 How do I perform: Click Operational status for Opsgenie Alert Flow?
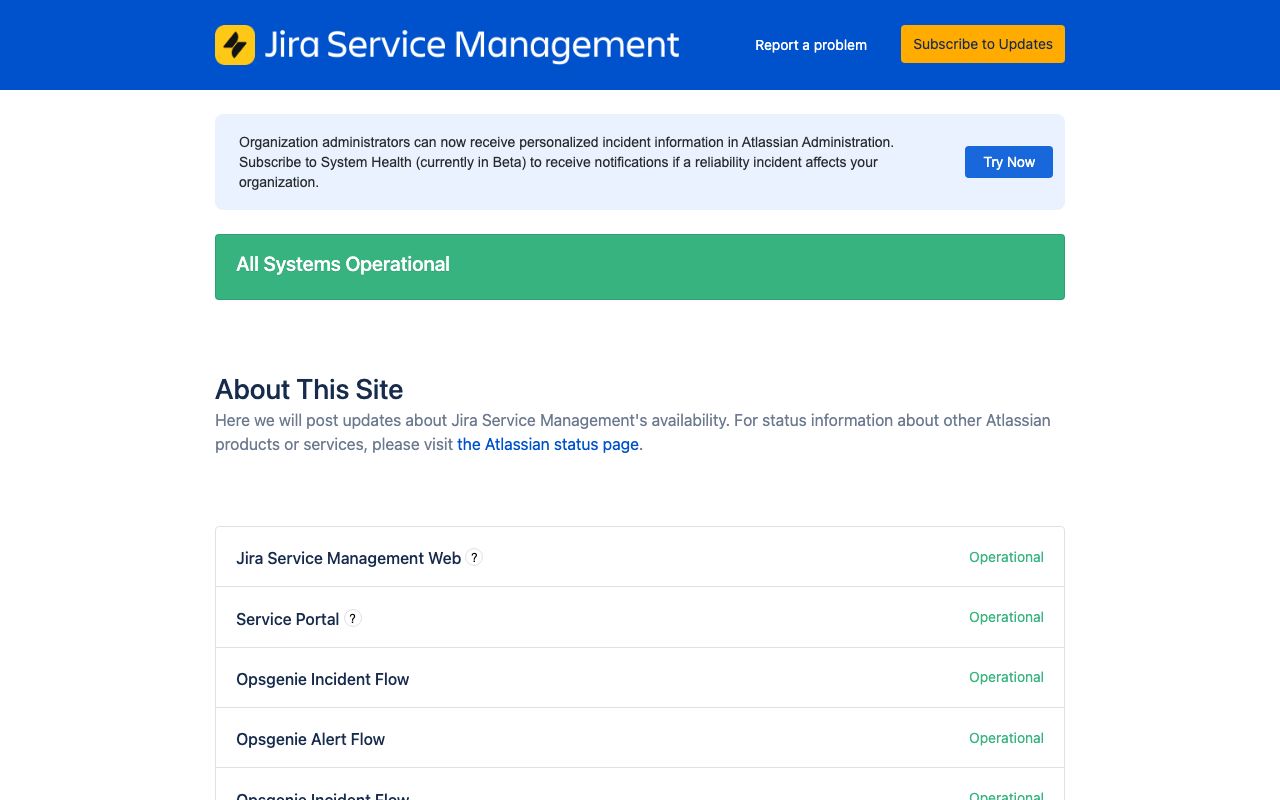(1006, 738)
